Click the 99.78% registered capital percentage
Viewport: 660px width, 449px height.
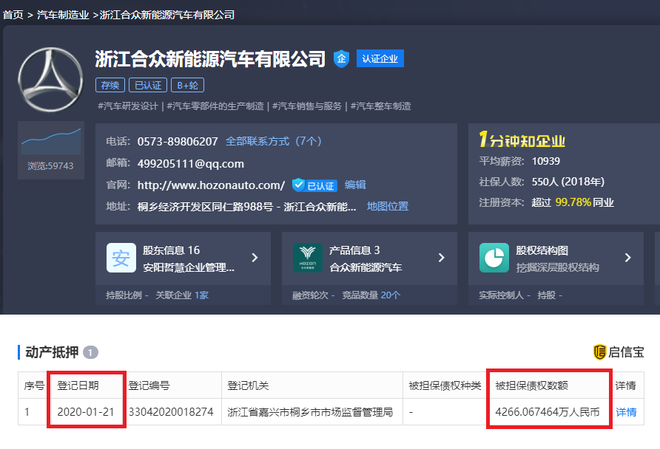click(573, 202)
